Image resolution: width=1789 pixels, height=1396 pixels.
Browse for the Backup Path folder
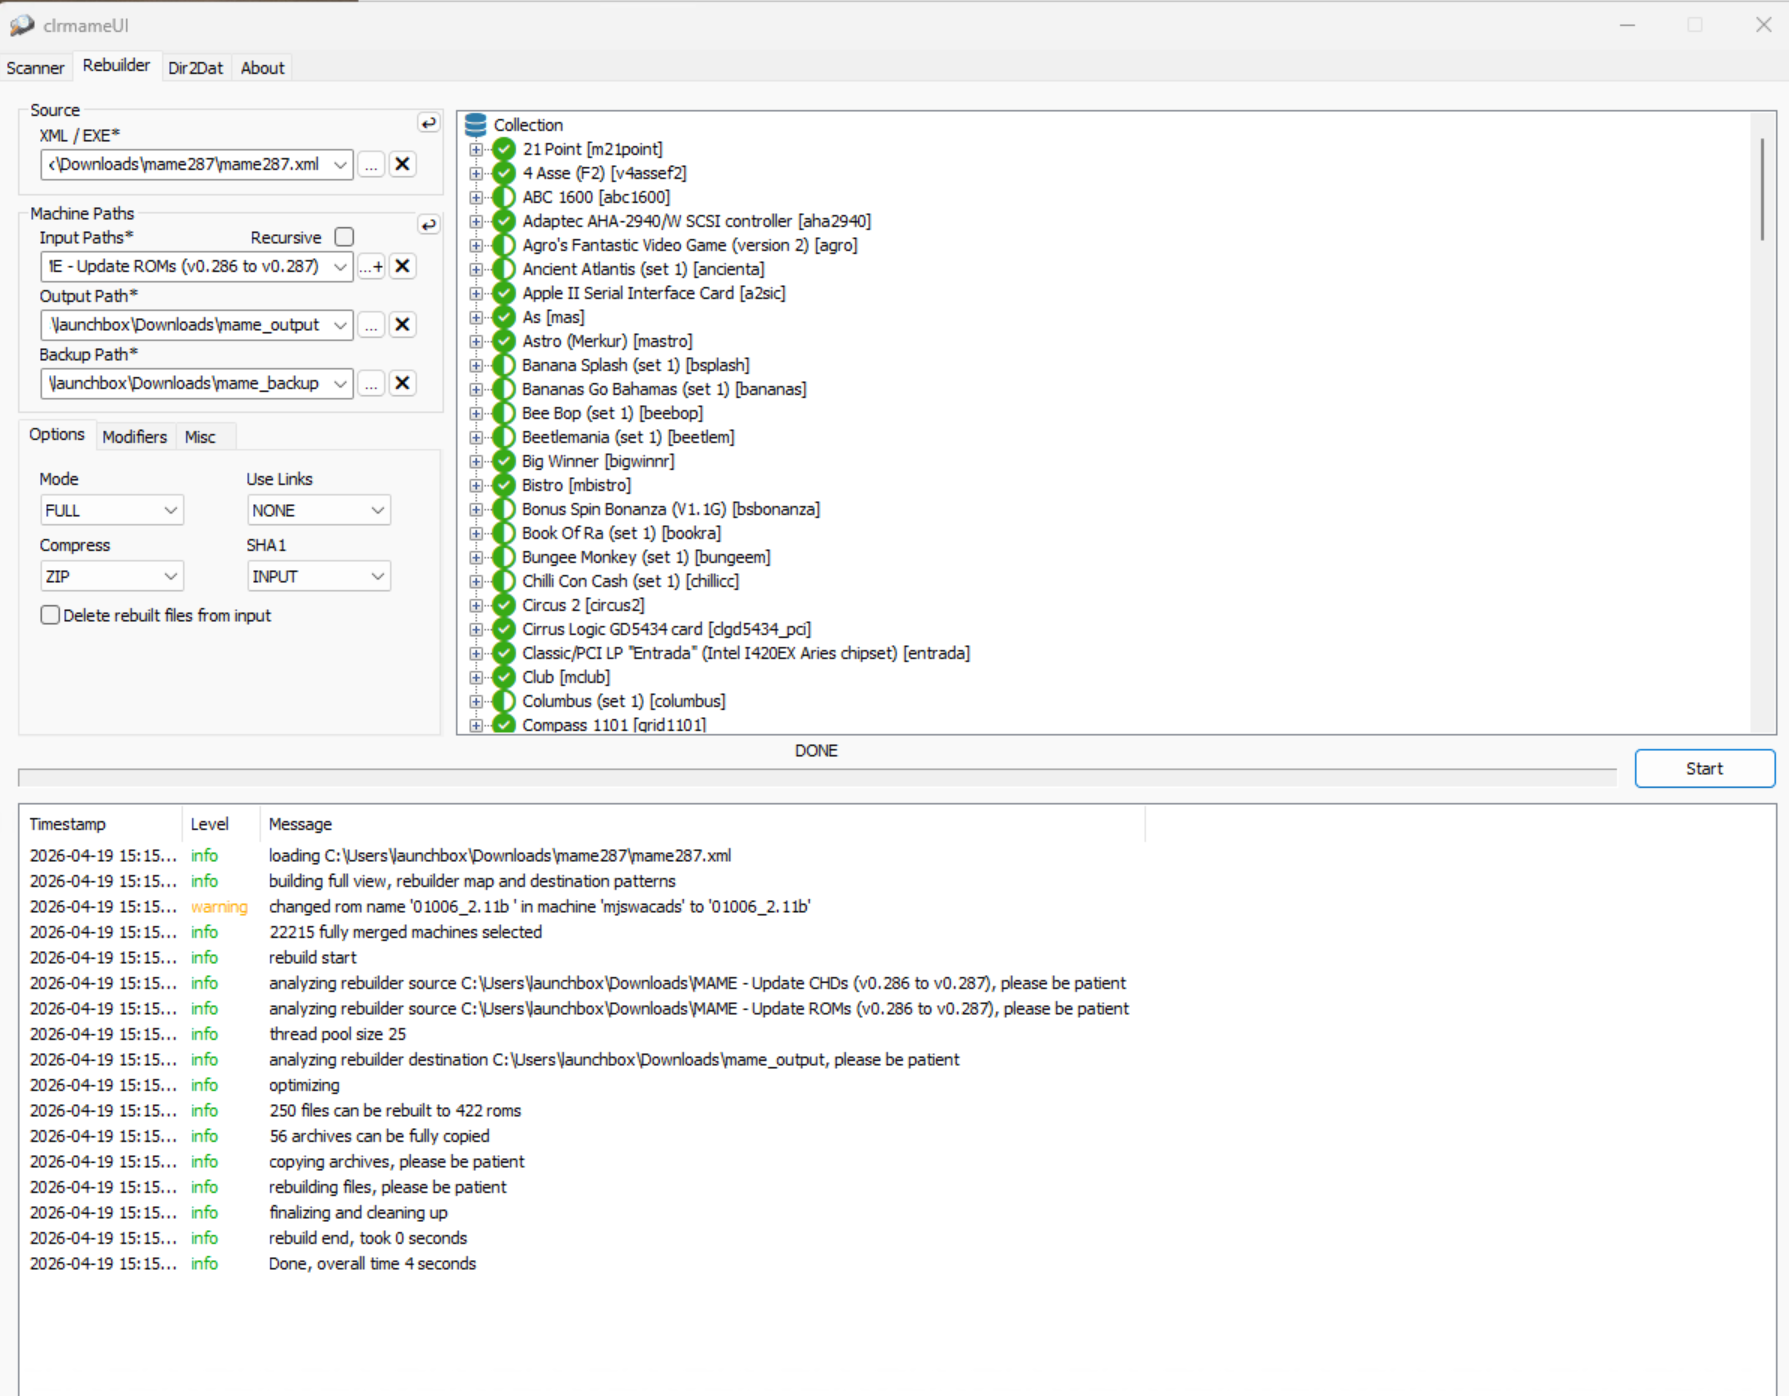[371, 383]
